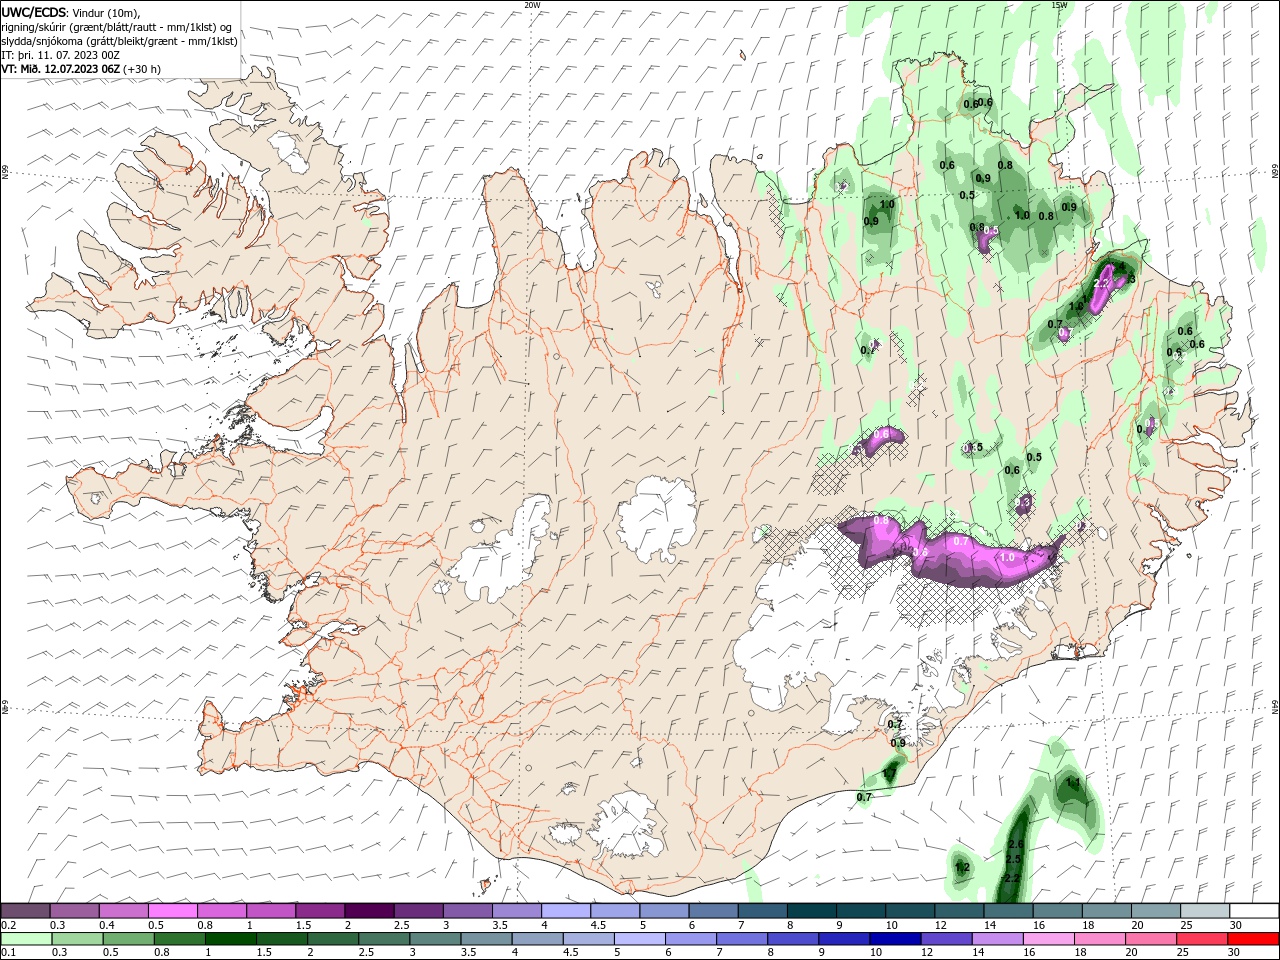This screenshot has width=1280, height=960.
Task: Select the 1.7 precipitation value on the map
Action: click(x=890, y=774)
